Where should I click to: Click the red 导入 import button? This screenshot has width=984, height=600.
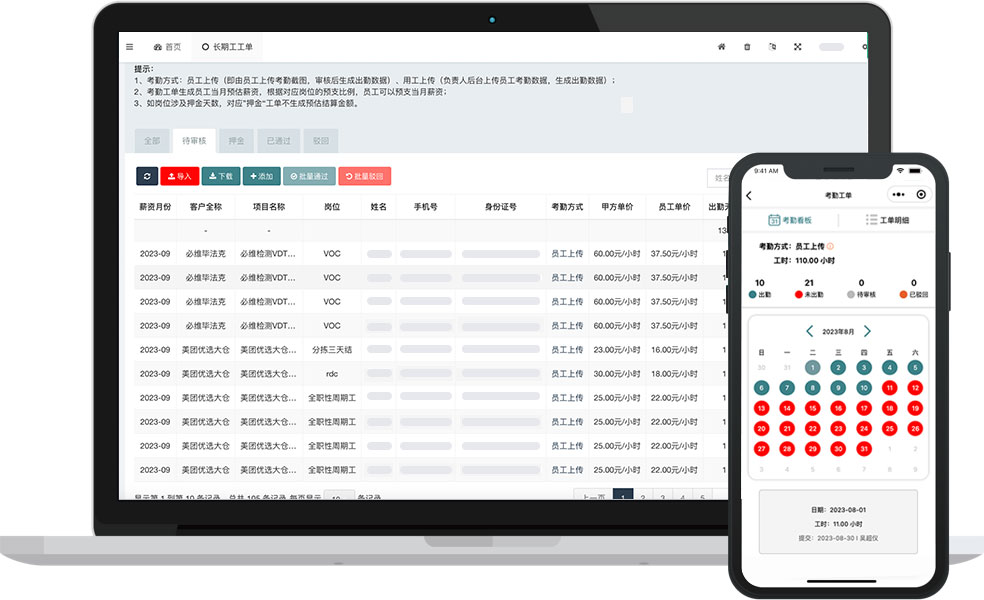[179, 176]
